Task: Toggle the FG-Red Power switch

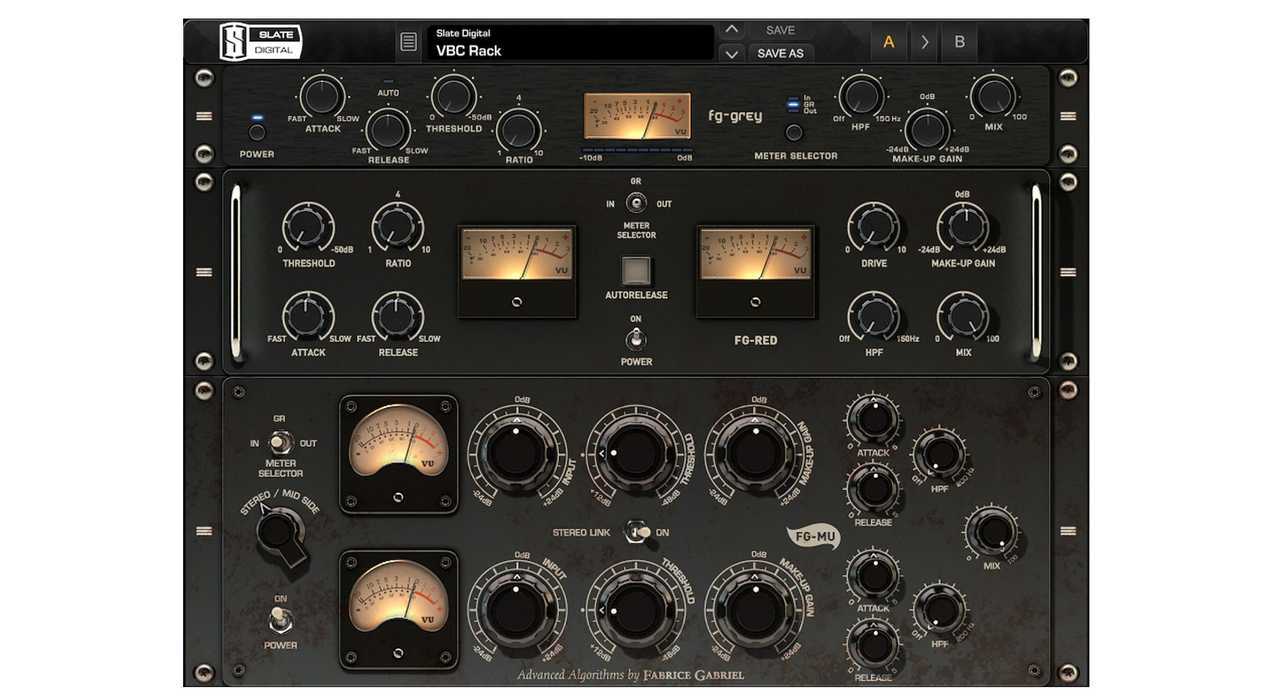Action: click(636, 337)
